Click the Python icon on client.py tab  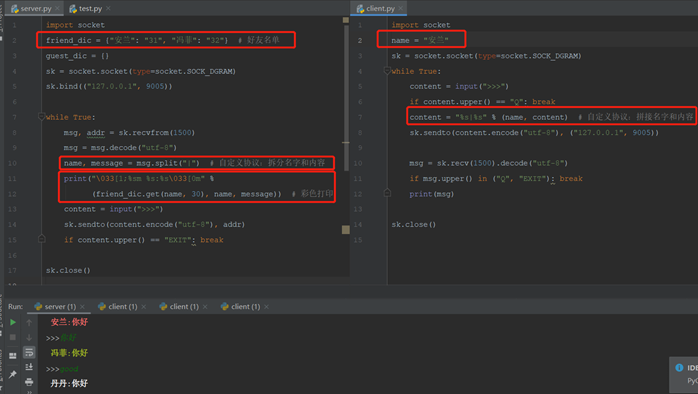coord(361,8)
